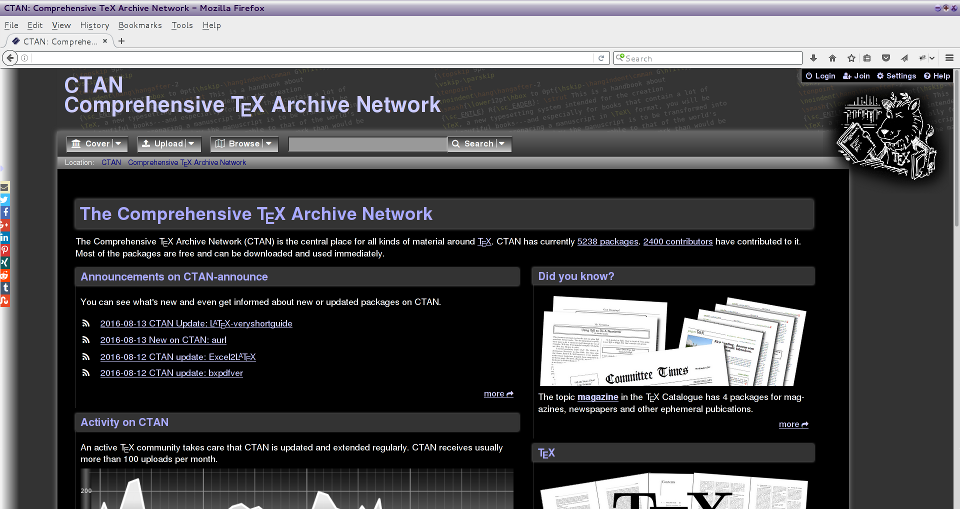The image size is (960, 509).
Task: Open the History menu
Action: point(95,25)
